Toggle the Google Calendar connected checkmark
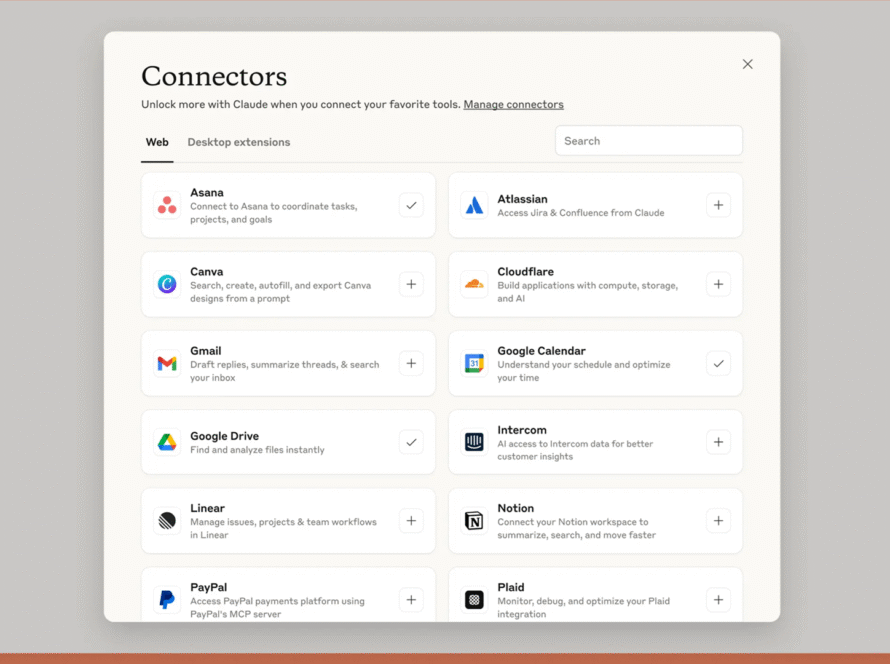 pyautogui.click(x=718, y=363)
